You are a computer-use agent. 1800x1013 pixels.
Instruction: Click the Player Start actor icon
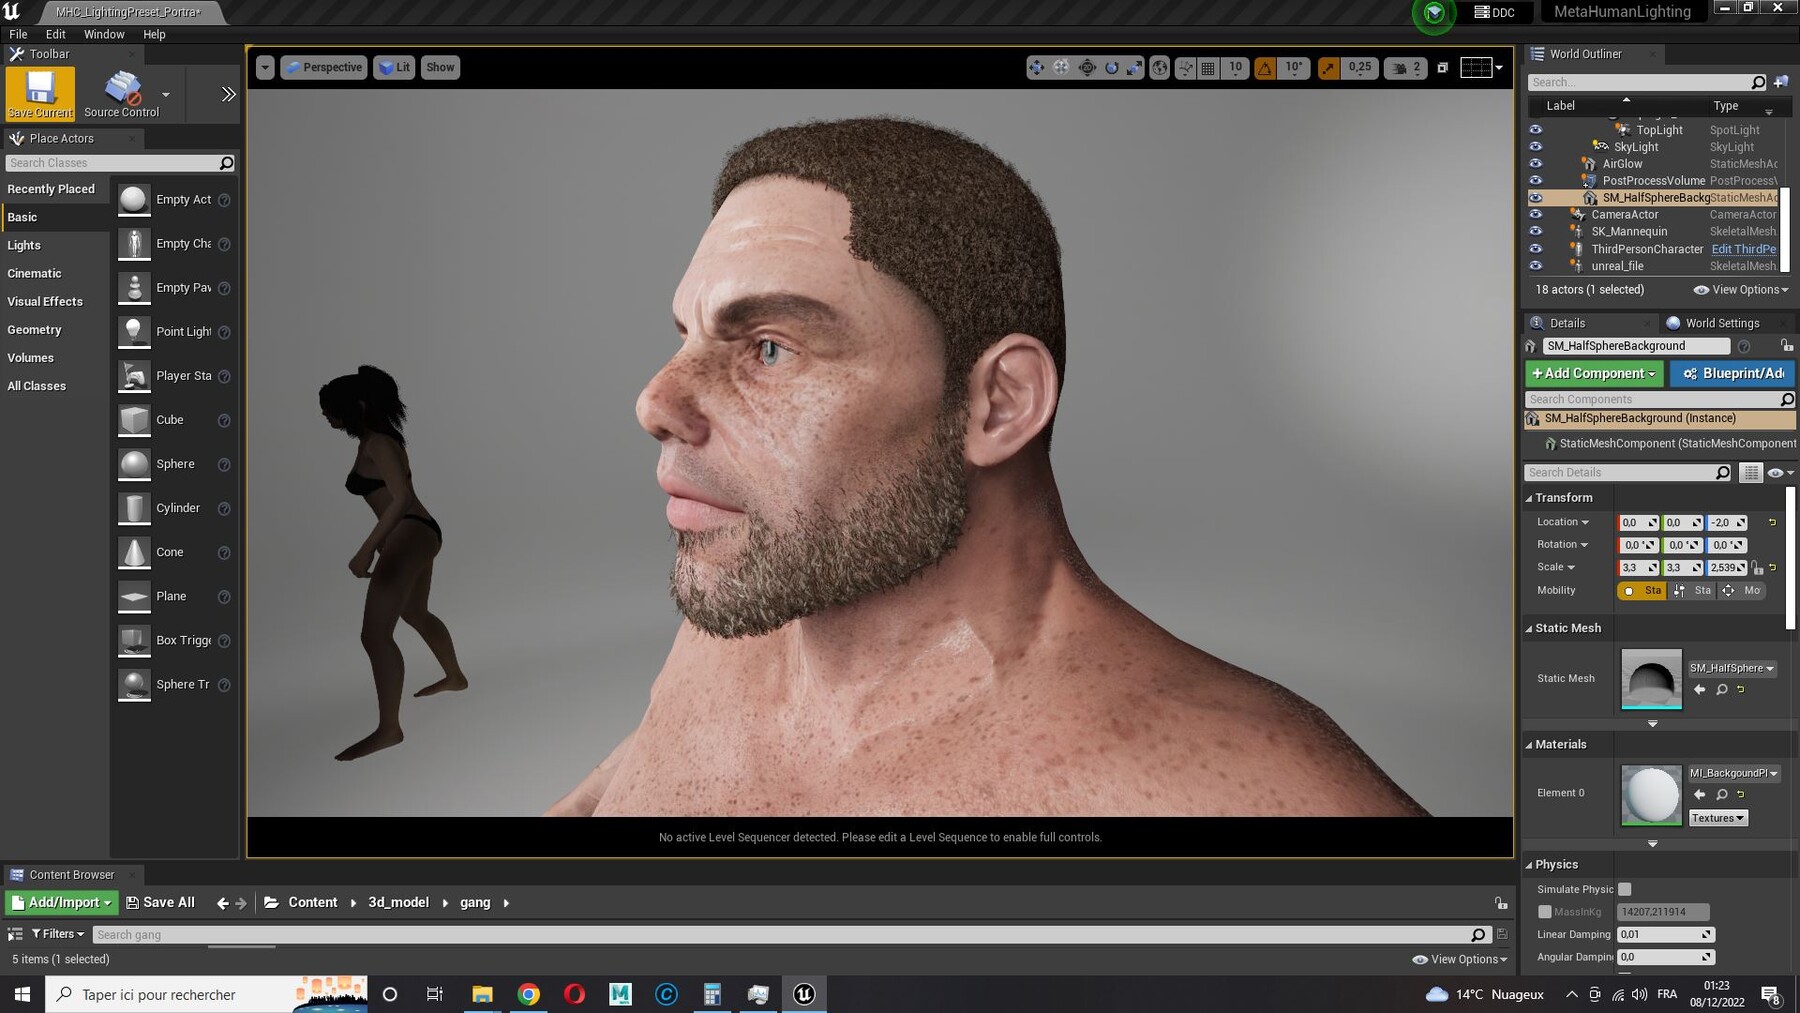tap(134, 376)
